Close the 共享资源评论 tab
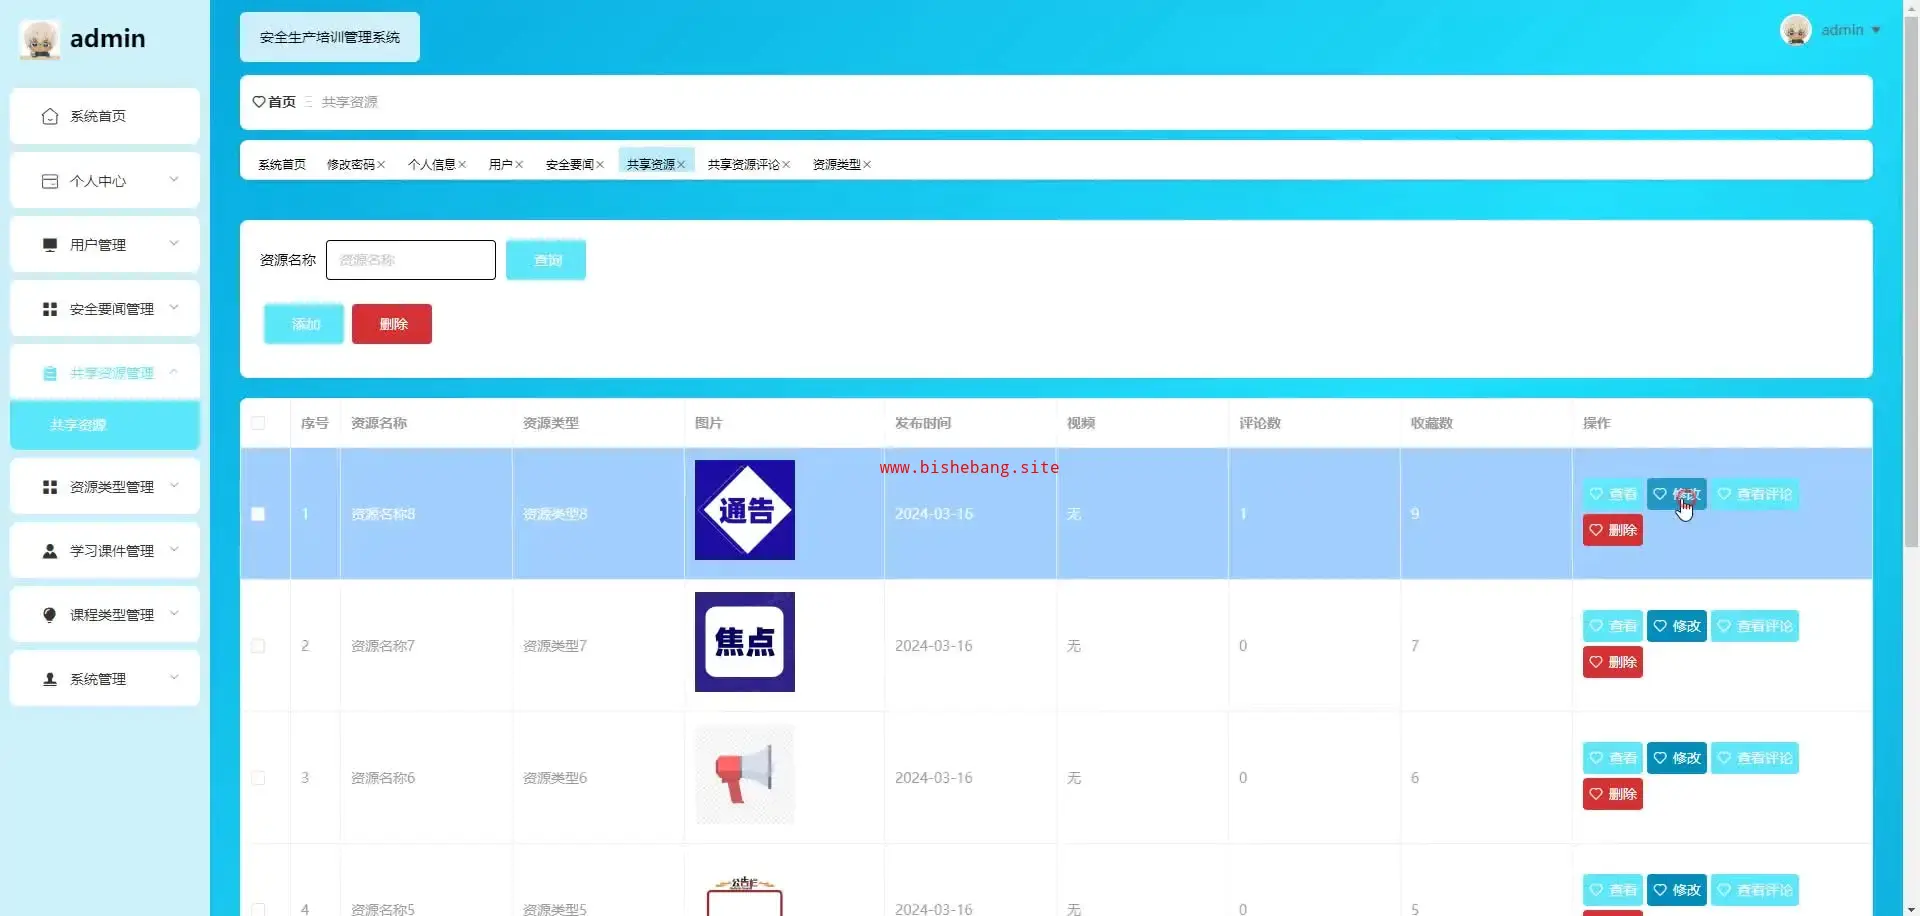 pyautogui.click(x=786, y=165)
